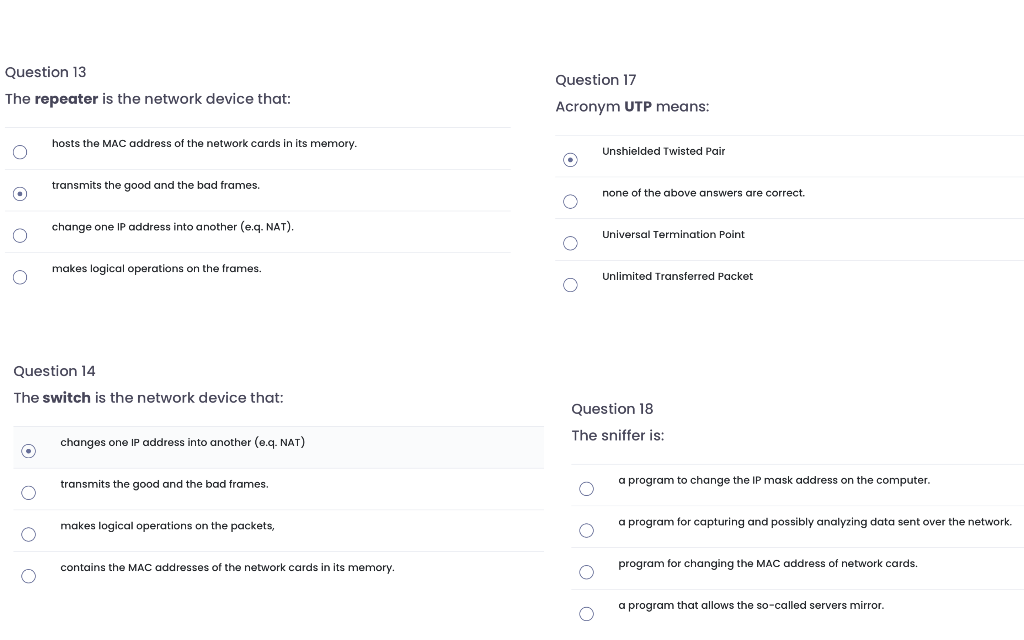1024x640 pixels.
Task: Choose 'transmits the good and the bad frames' for switch
Action: pos(29,493)
